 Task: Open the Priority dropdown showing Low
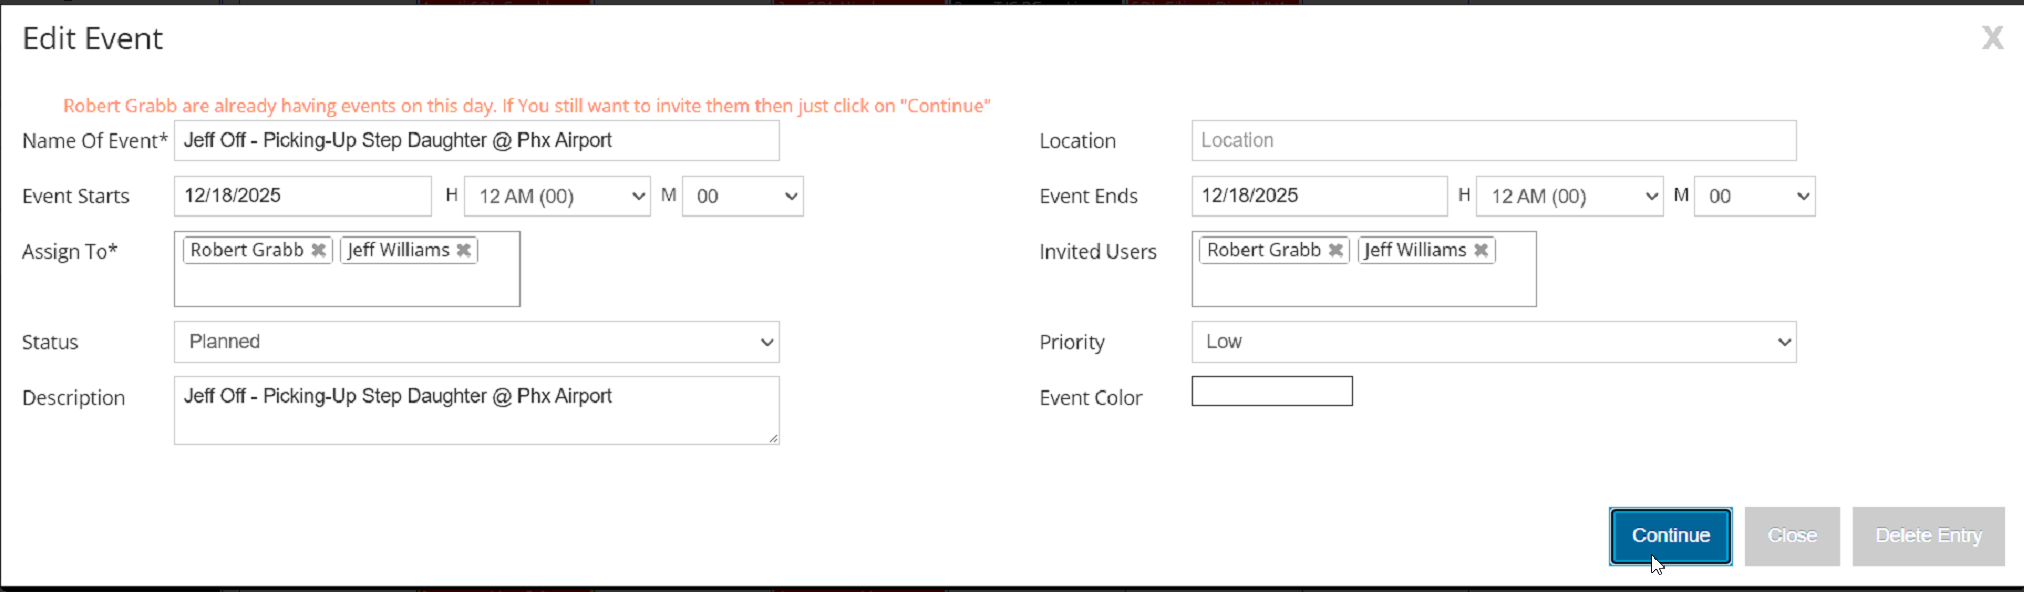1493,342
